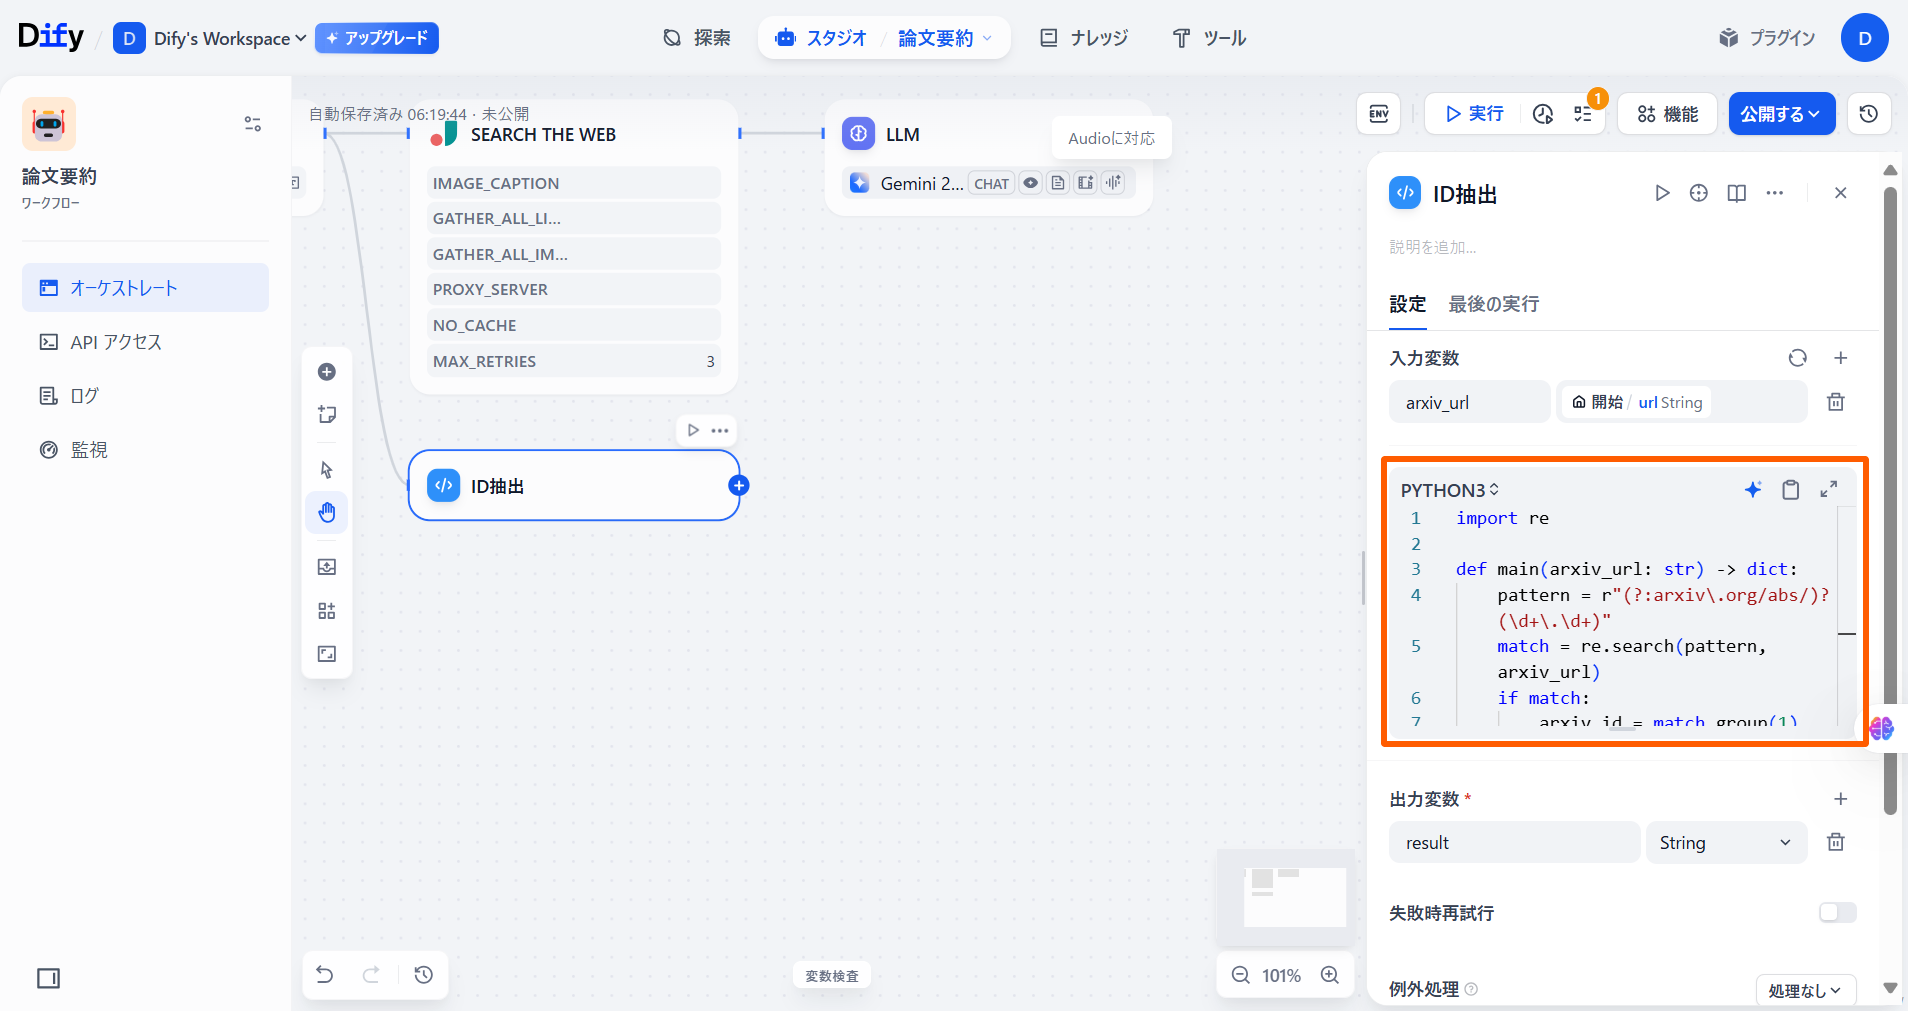This screenshot has height=1011, width=1908.
Task: Click the zoom in magnifier icon
Action: (x=1329, y=975)
